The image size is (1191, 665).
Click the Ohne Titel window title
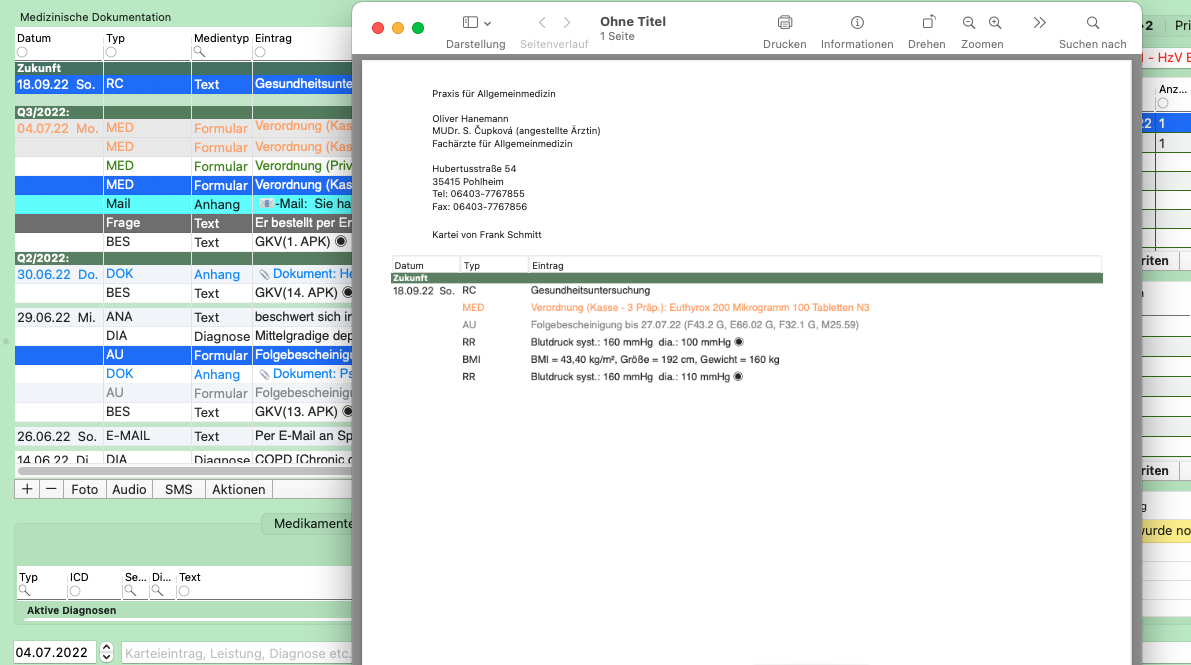pyautogui.click(x=633, y=21)
